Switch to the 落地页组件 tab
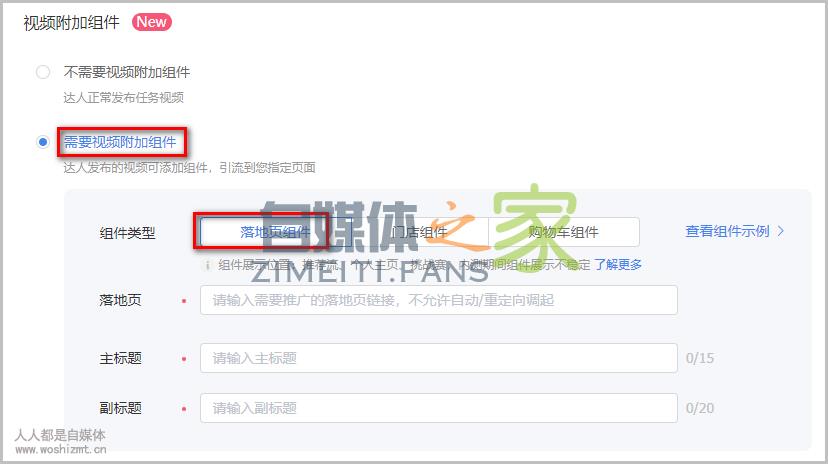The image size is (828, 464). click(275, 232)
